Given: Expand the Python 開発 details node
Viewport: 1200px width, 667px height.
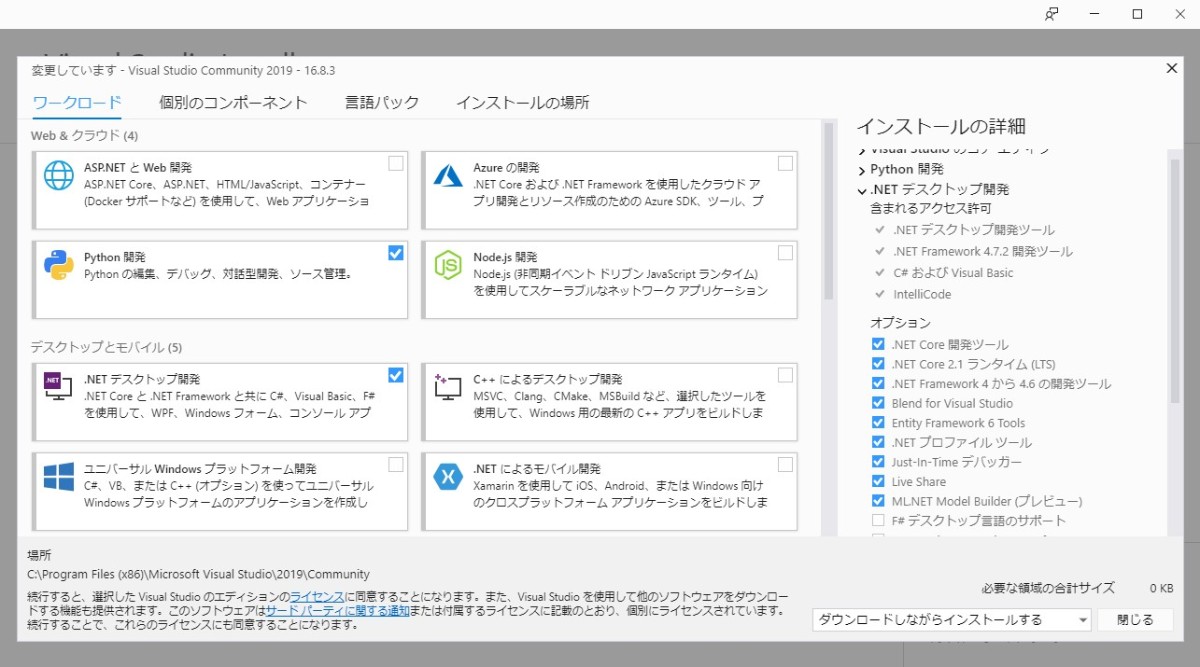Looking at the screenshot, I should [861, 170].
